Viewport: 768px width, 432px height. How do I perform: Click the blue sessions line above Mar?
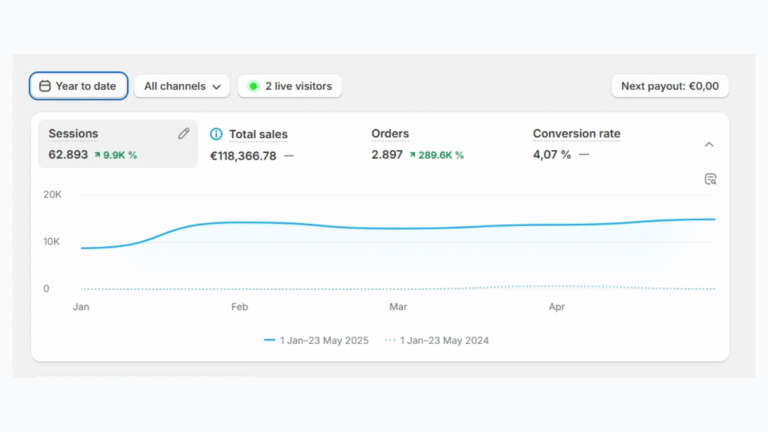[x=398, y=228]
